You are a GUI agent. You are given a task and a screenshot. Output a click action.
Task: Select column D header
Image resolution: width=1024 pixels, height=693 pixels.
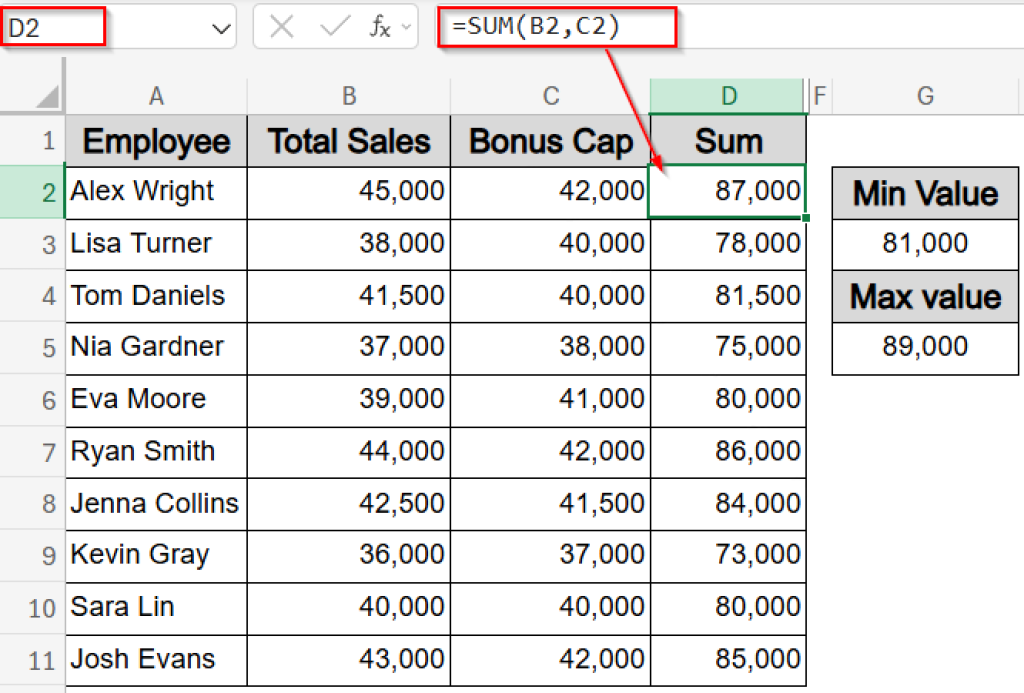(728, 96)
